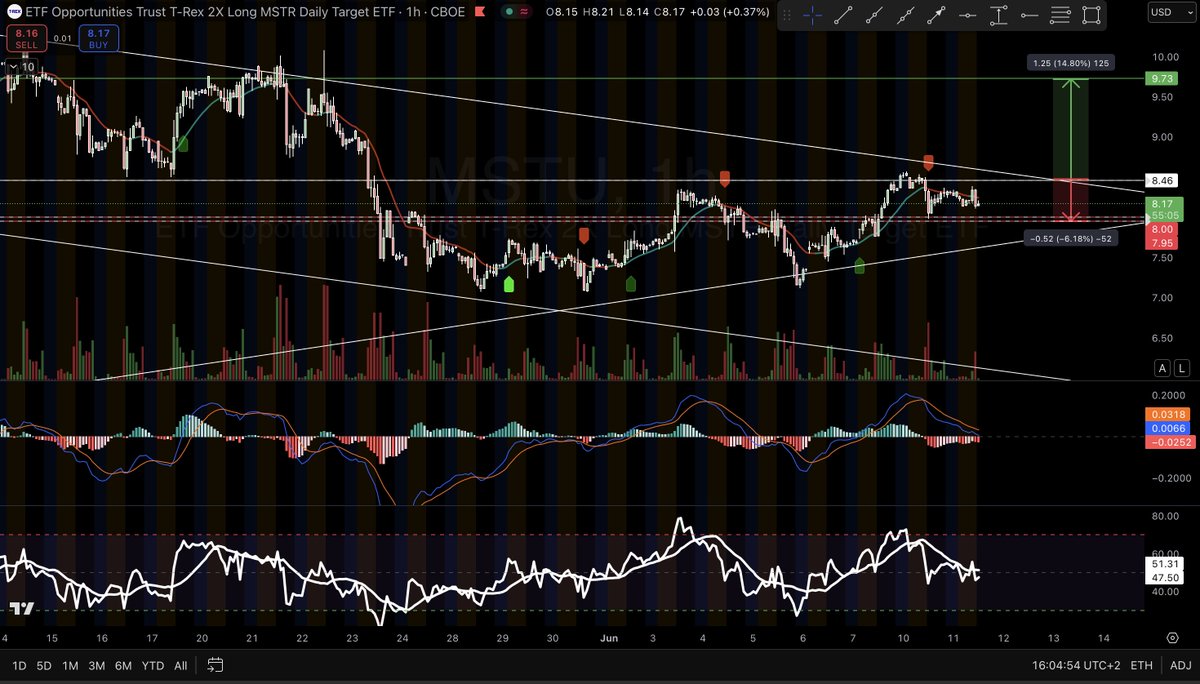This screenshot has width=1200, height=684.
Task: Click the -0.52 (-6.18%) -52 loss label
Action: 1072,238
